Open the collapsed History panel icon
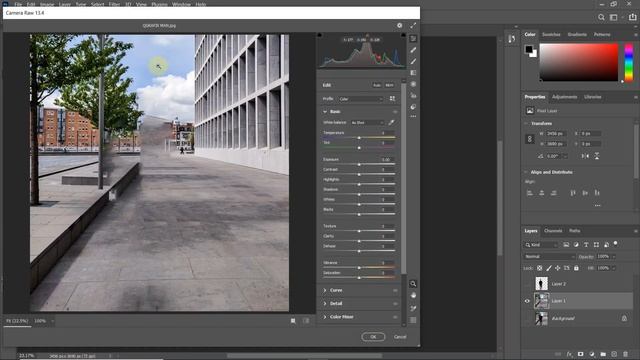The image size is (640, 360). [512, 39]
